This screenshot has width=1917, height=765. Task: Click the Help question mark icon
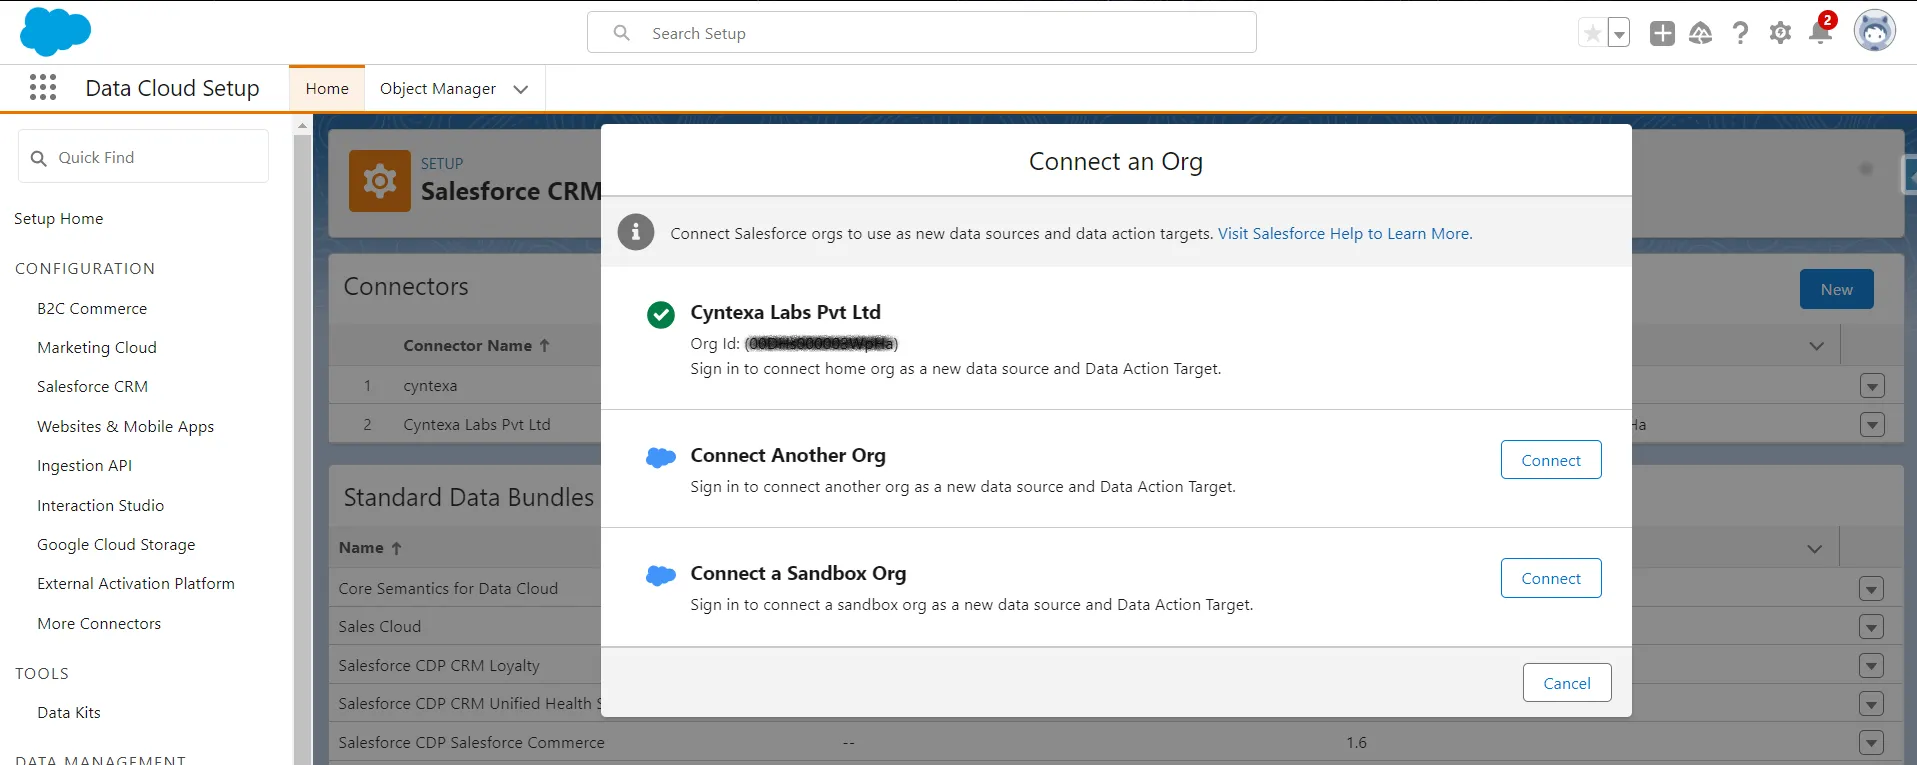click(1740, 33)
